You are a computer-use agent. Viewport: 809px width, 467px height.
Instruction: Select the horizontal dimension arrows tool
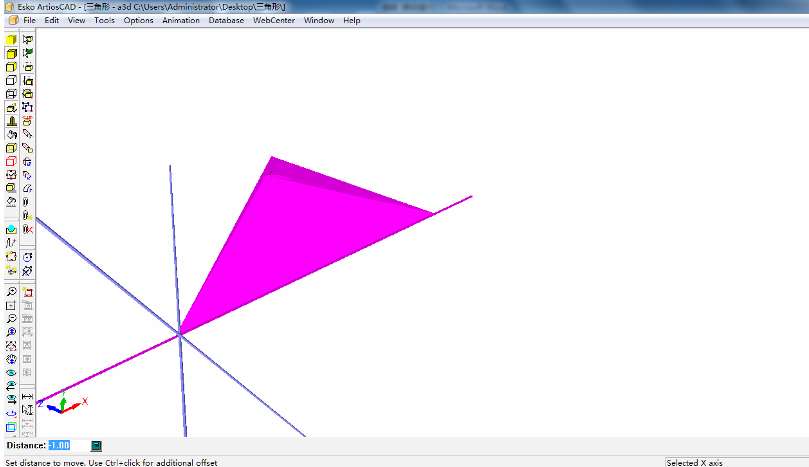coord(28,397)
